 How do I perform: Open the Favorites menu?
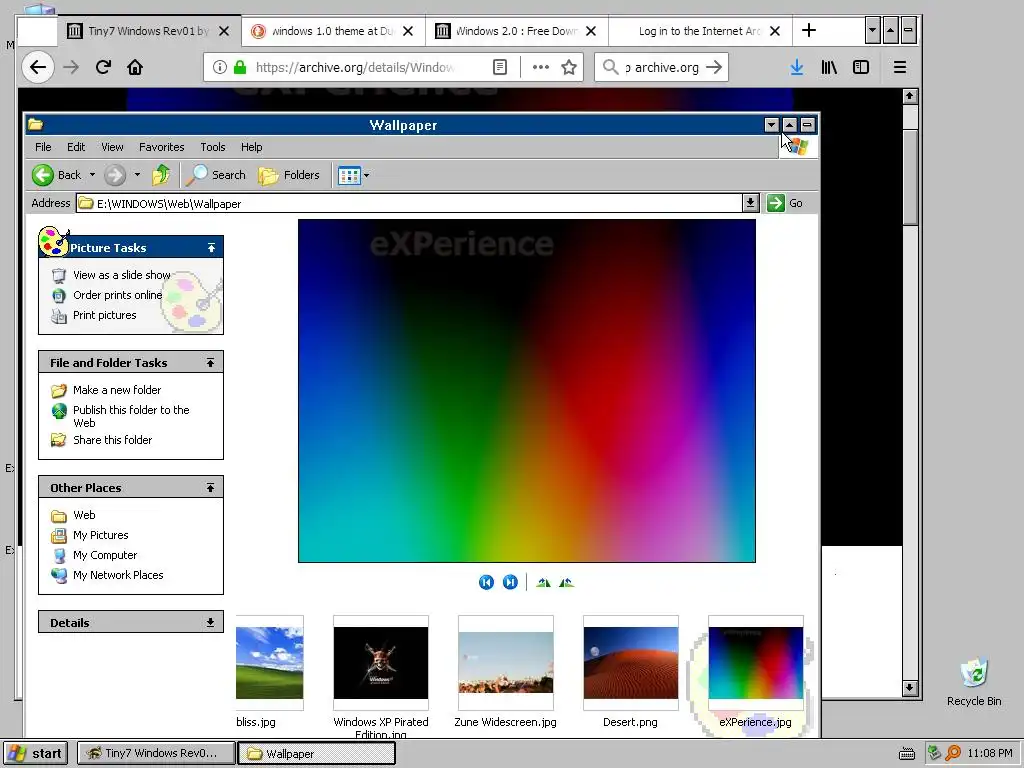point(161,147)
